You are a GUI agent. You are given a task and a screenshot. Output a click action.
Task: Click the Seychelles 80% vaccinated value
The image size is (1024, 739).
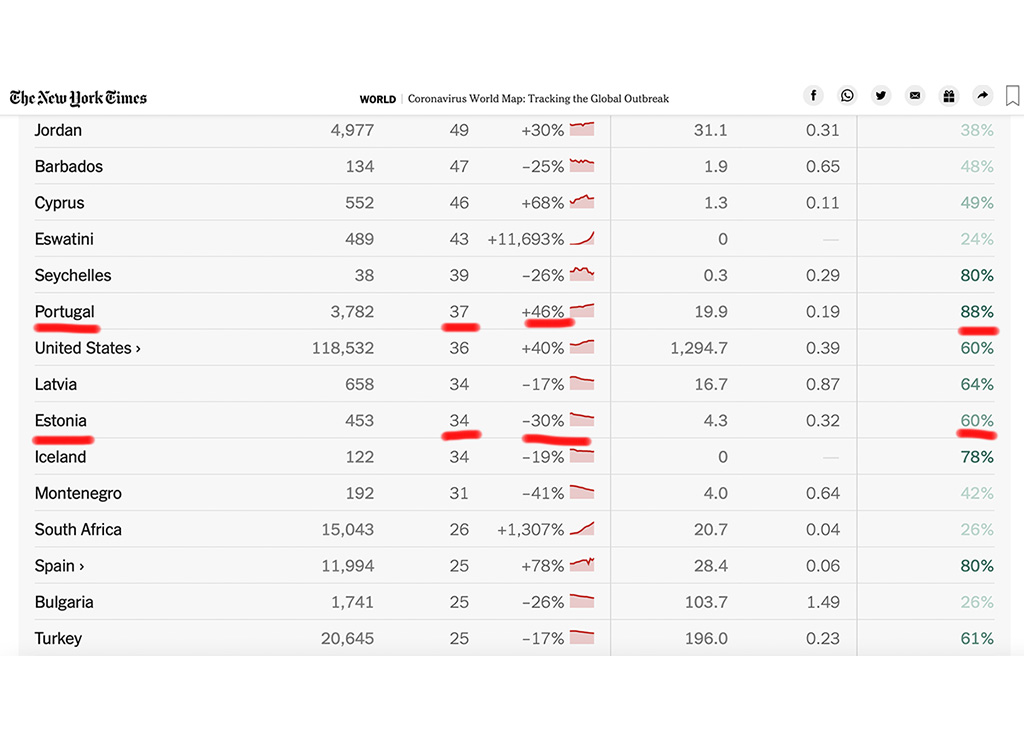click(x=976, y=276)
